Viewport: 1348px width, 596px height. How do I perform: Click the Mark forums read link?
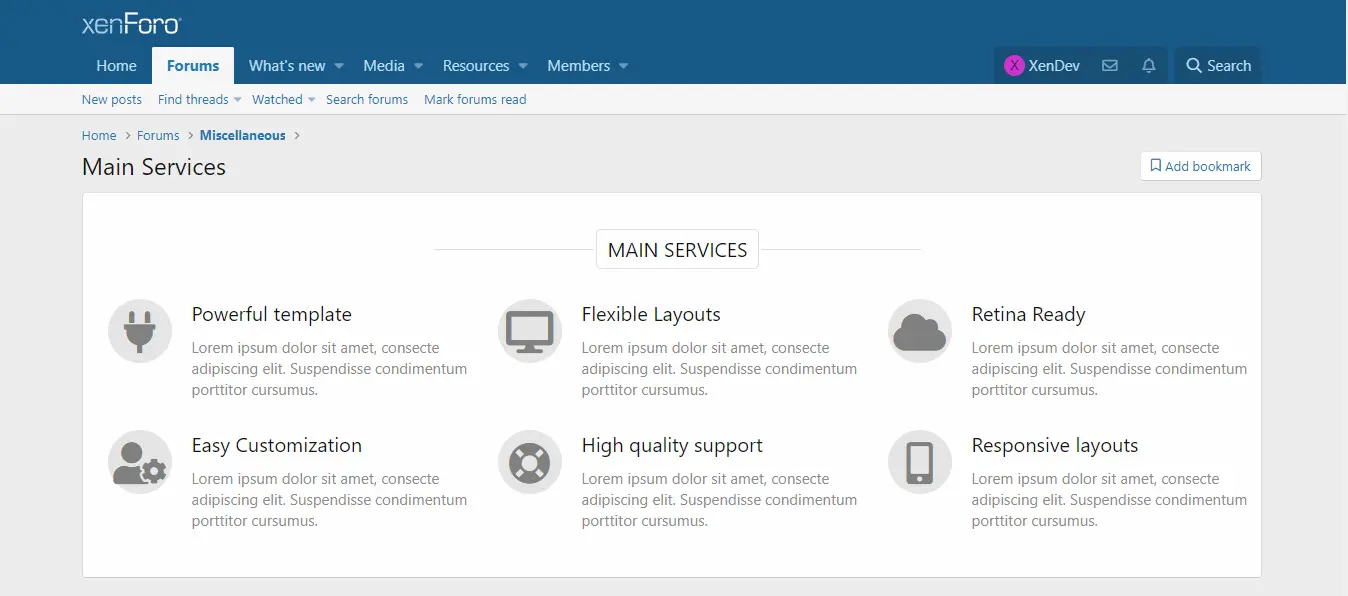coord(475,99)
